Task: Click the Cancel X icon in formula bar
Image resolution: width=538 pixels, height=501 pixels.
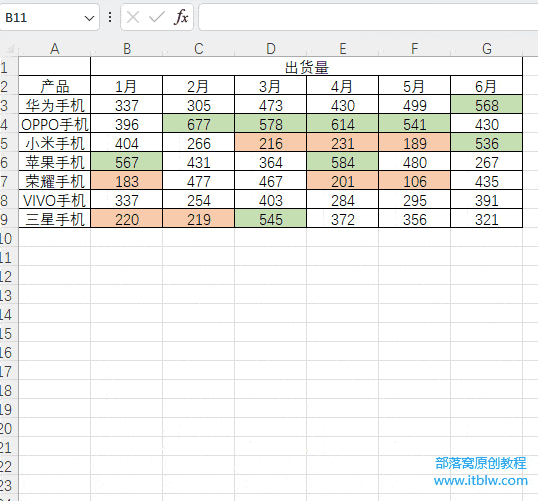Action: [x=133, y=17]
